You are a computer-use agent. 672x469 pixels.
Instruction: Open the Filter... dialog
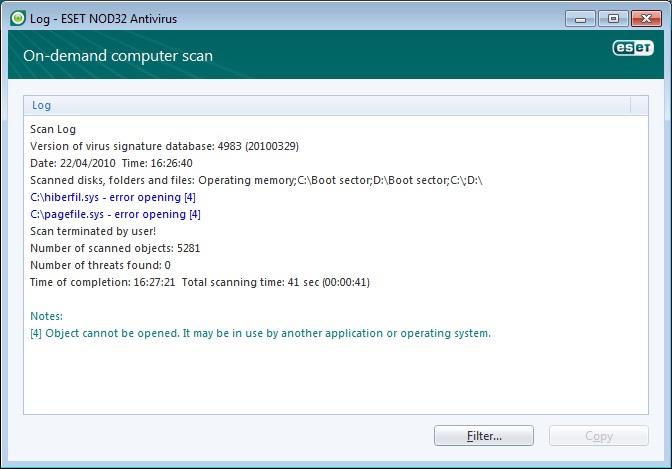tap(484, 436)
